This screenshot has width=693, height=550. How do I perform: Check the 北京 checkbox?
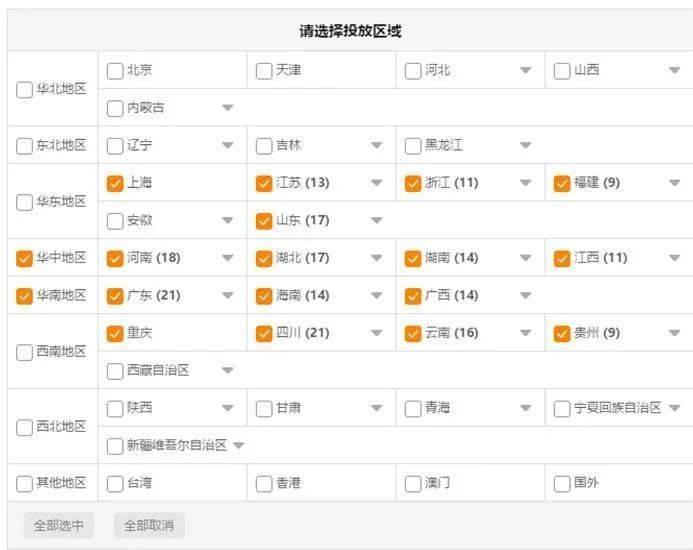tap(115, 71)
